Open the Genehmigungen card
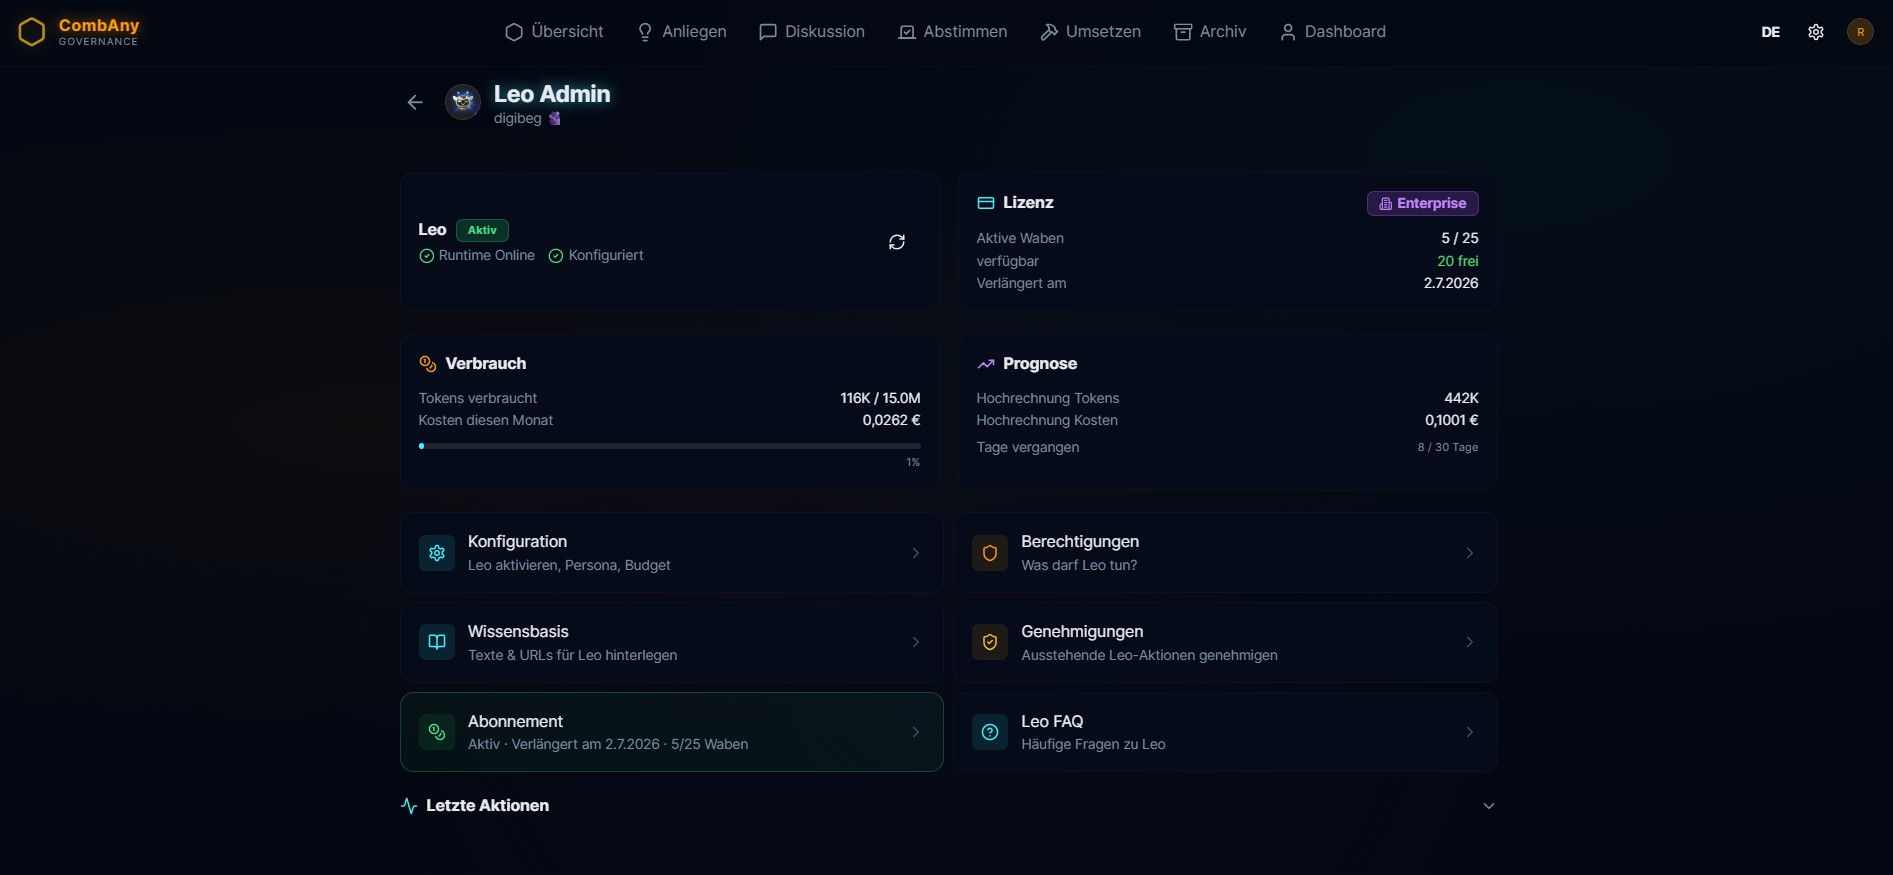Image resolution: width=1893 pixels, height=875 pixels. click(x=1225, y=642)
